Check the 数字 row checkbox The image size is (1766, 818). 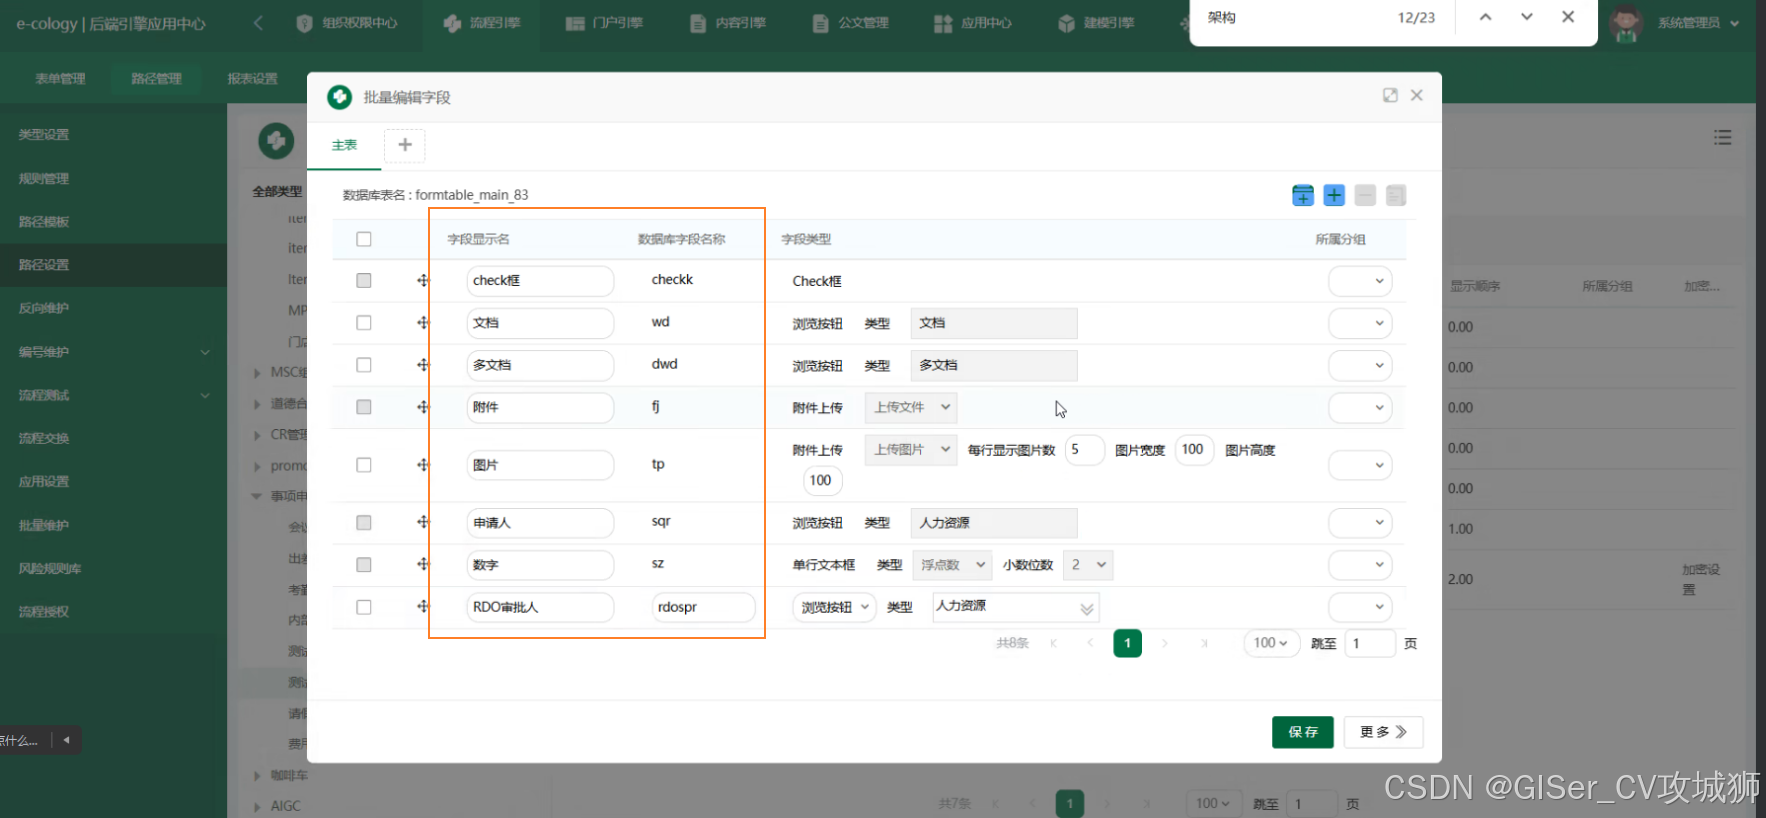click(364, 565)
